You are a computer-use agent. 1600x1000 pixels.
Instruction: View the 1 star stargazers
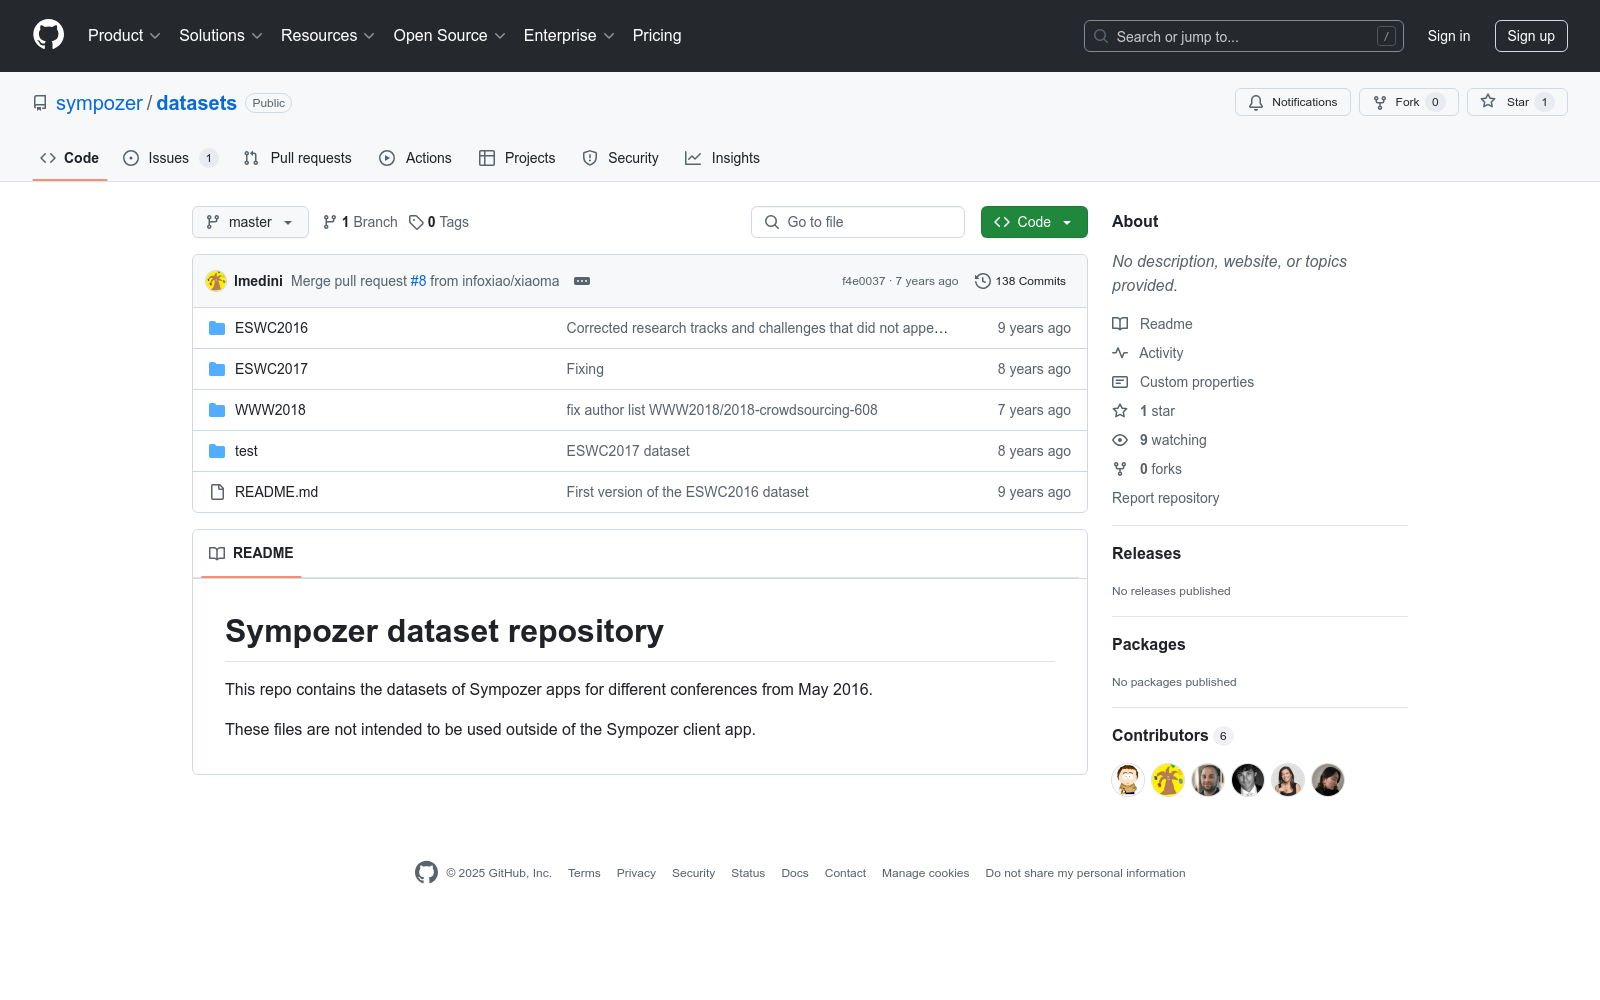tap(1144, 411)
